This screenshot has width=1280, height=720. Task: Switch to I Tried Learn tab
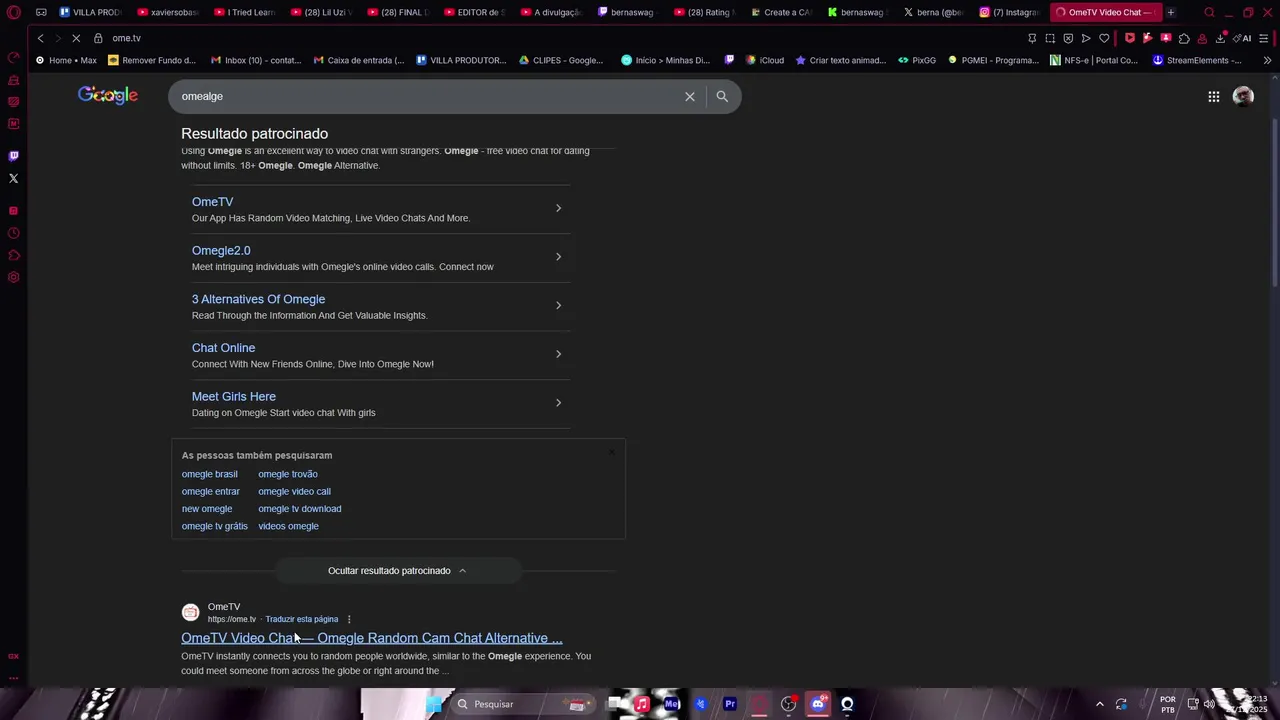coord(244,12)
